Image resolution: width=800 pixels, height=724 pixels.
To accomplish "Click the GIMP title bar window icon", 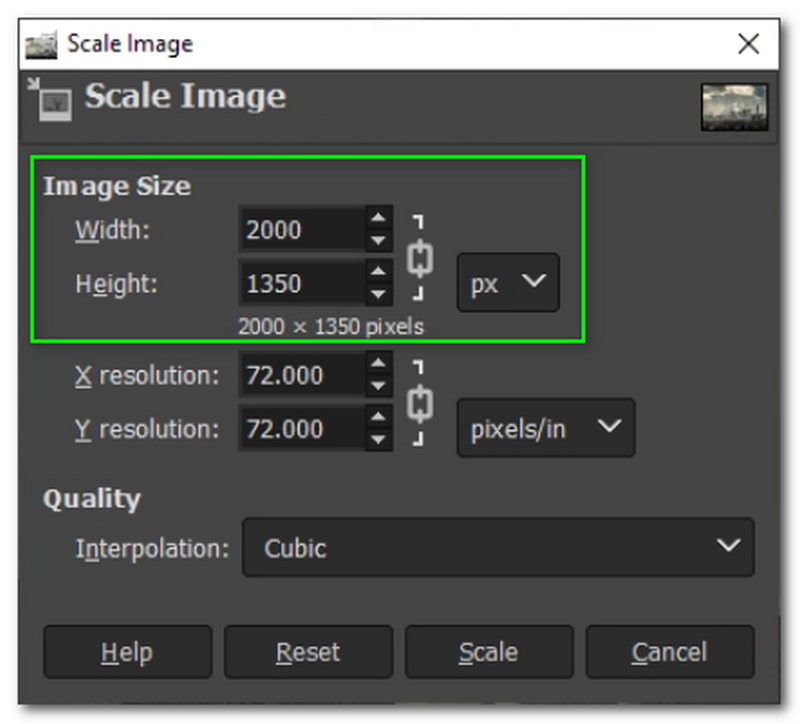I will [x=42, y=44].
